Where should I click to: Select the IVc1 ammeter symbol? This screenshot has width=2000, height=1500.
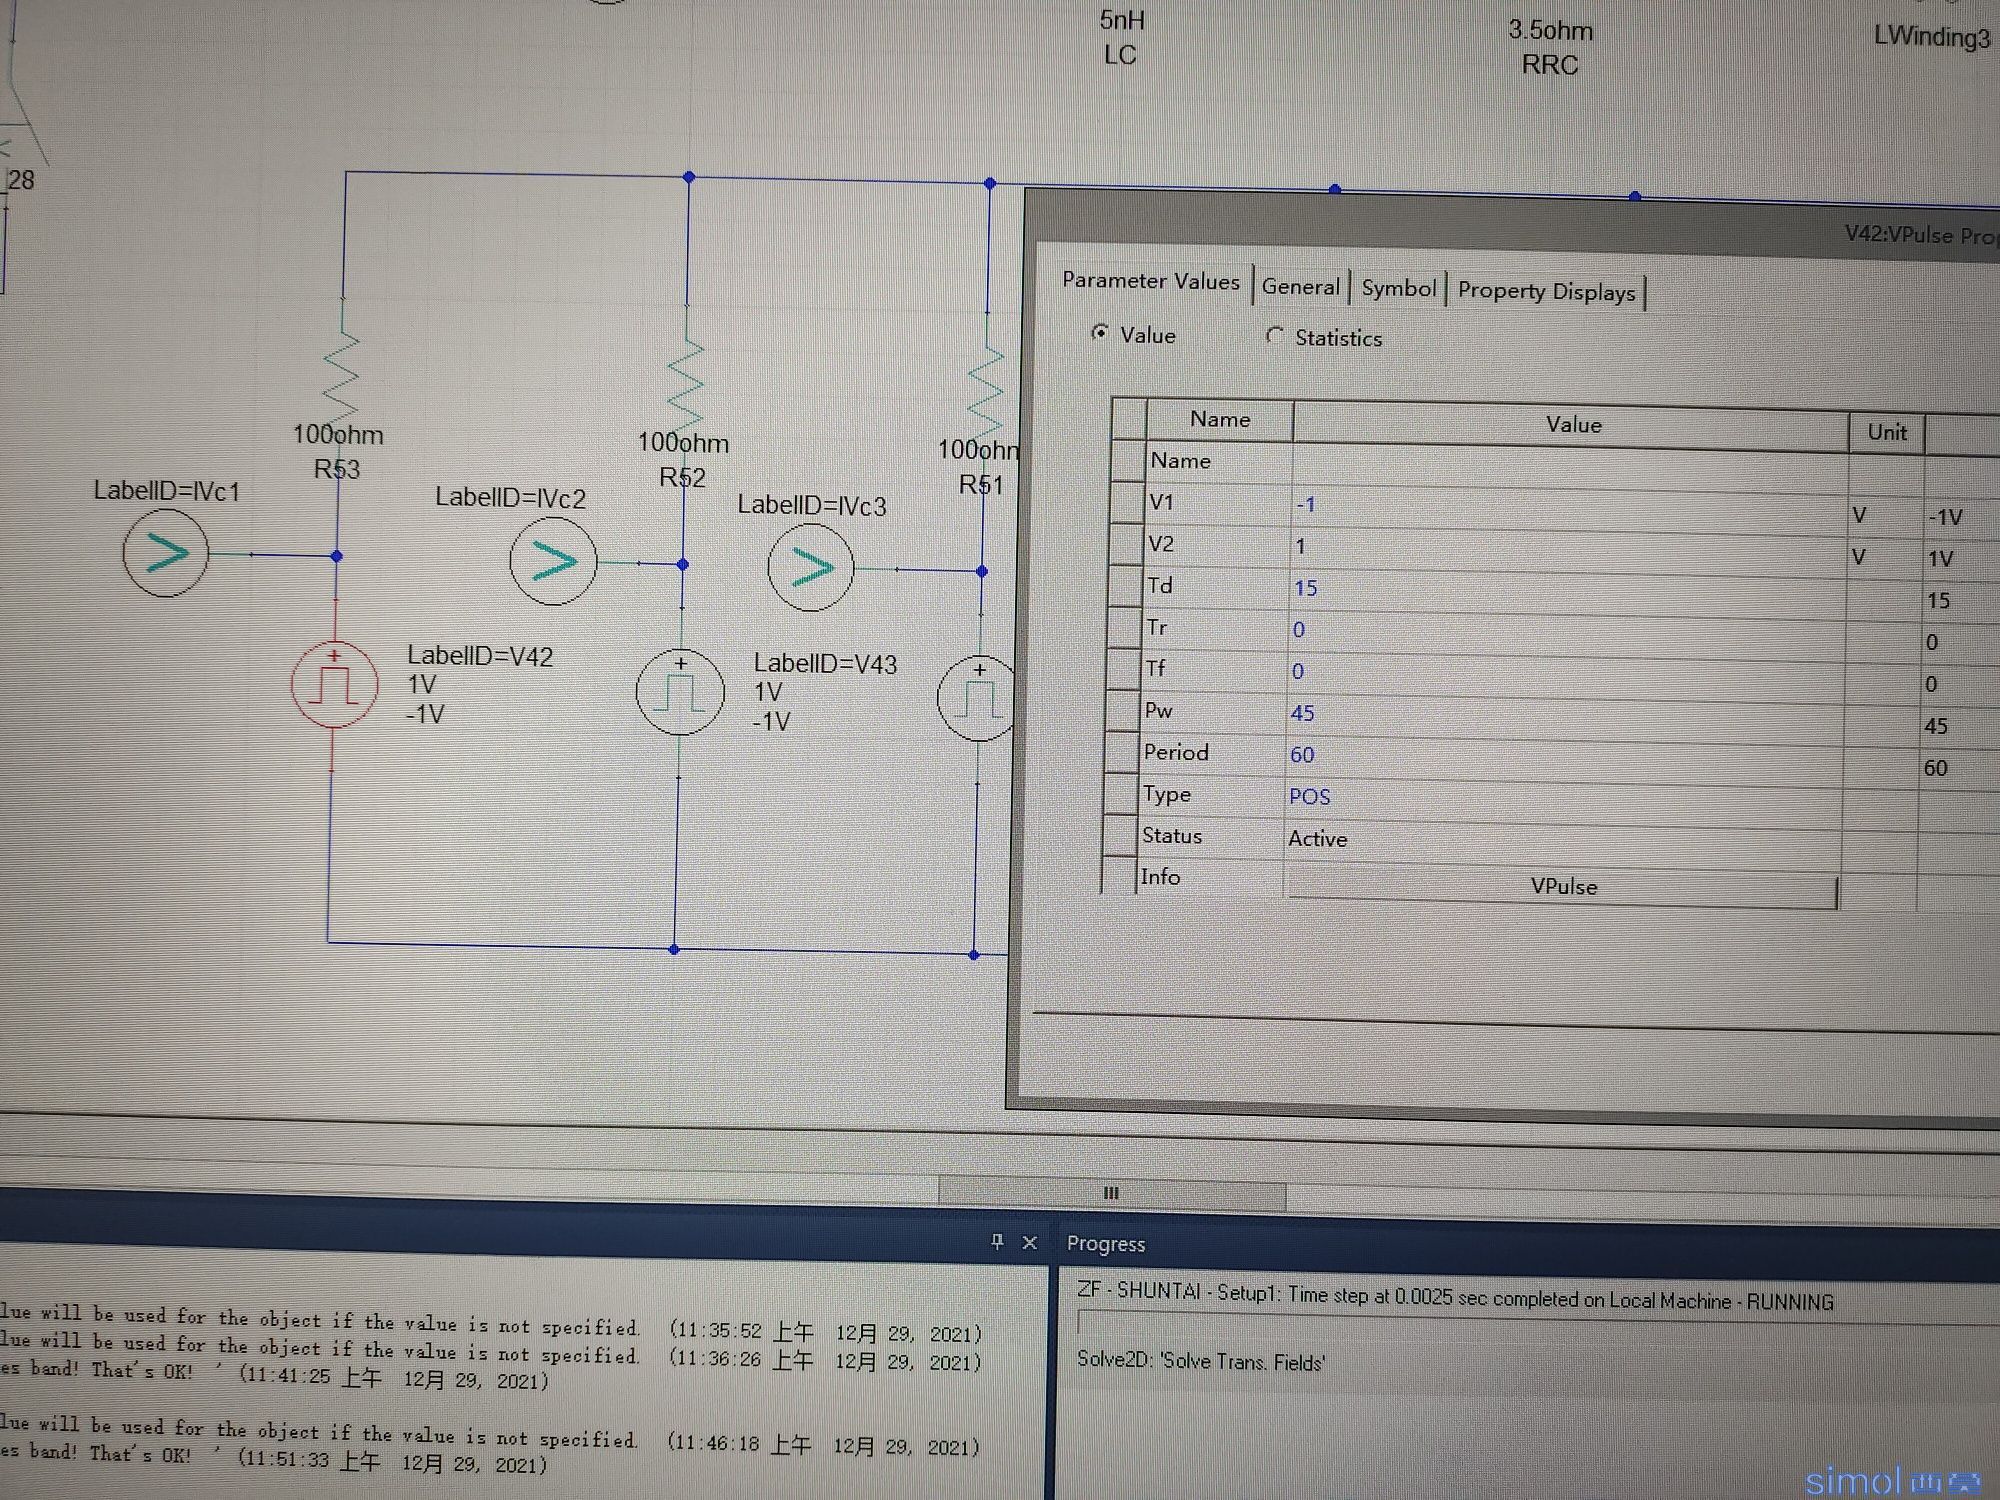[x=165, y=552]
